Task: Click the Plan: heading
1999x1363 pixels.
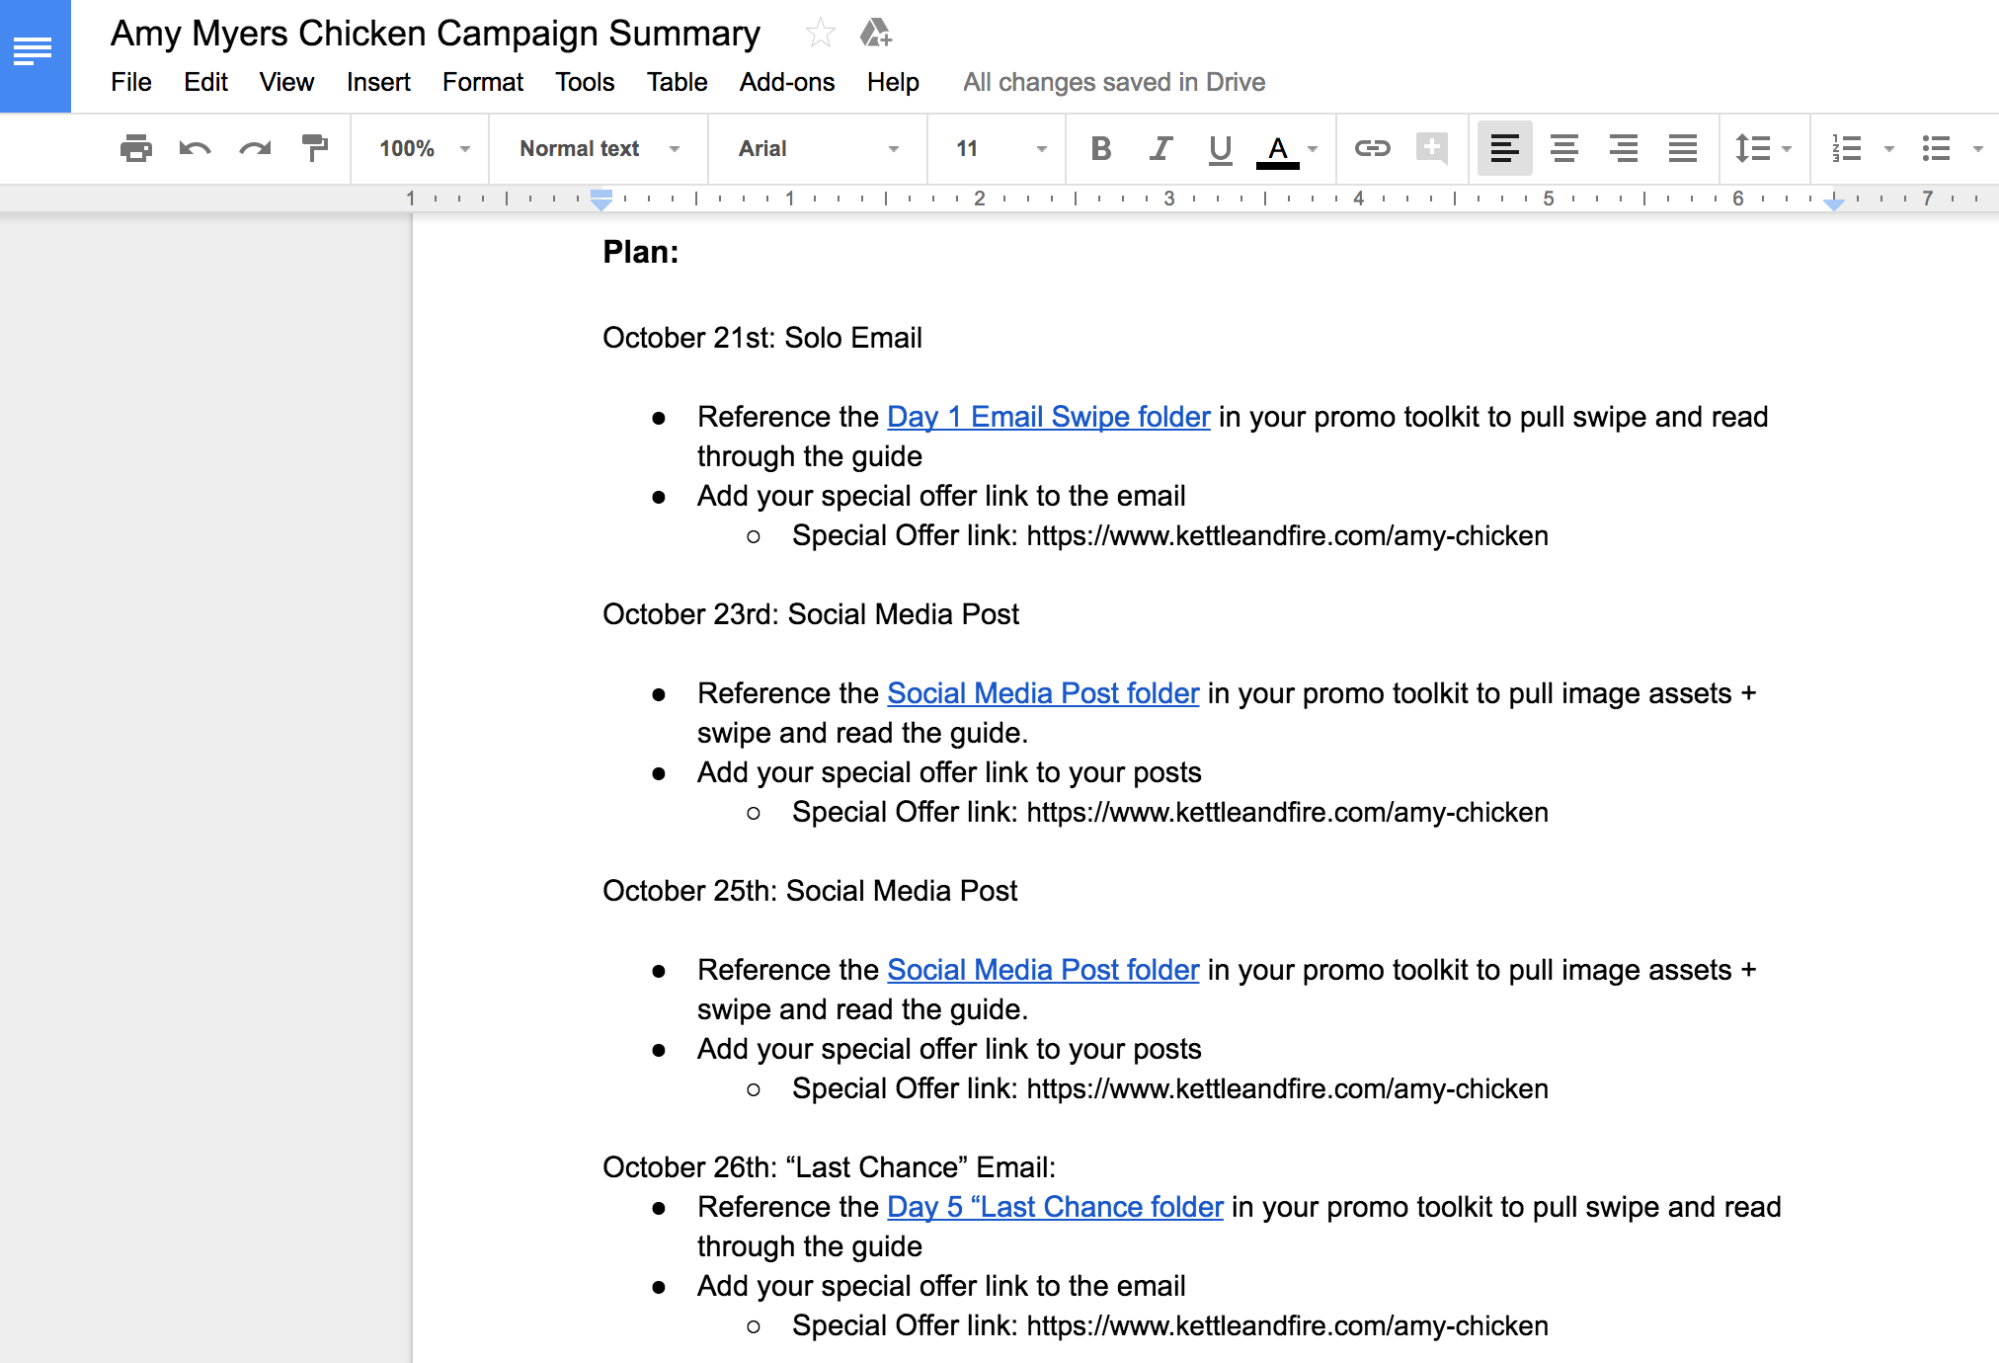Action: pyautogui.click(x=640, y=252)
